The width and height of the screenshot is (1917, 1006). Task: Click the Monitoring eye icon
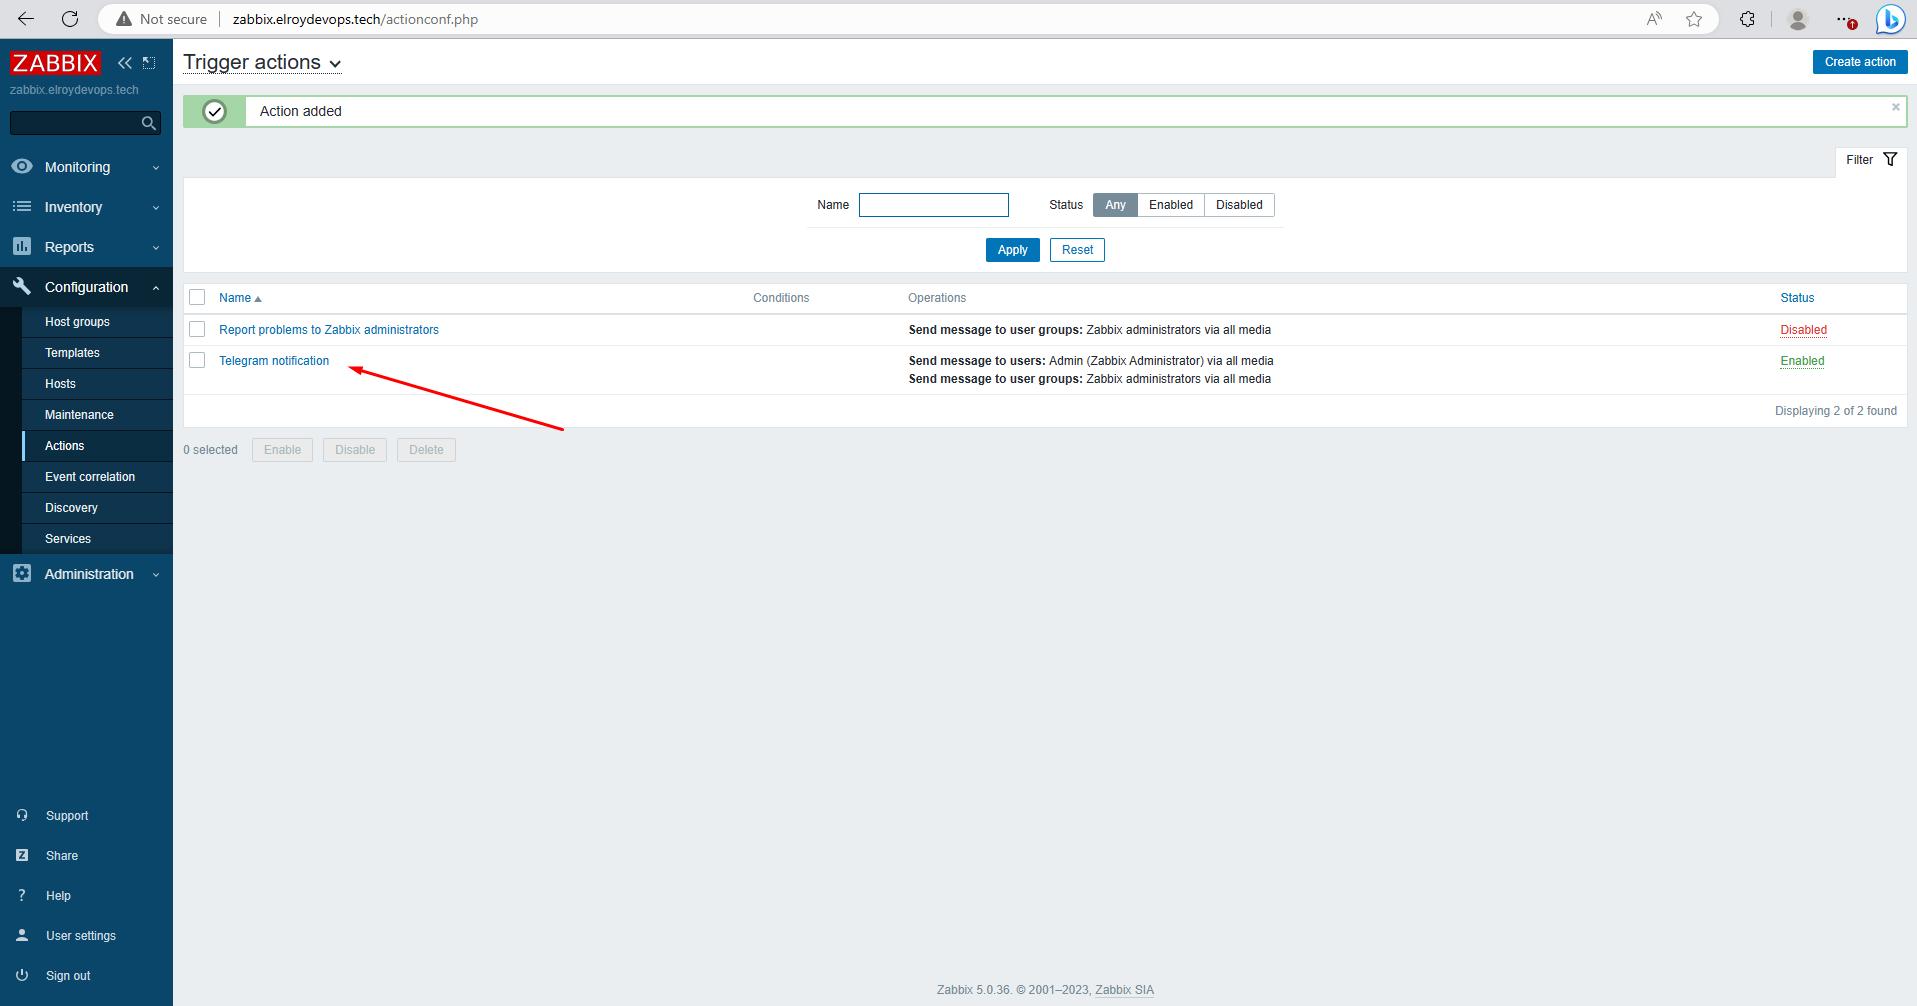[x=22, y=166]
